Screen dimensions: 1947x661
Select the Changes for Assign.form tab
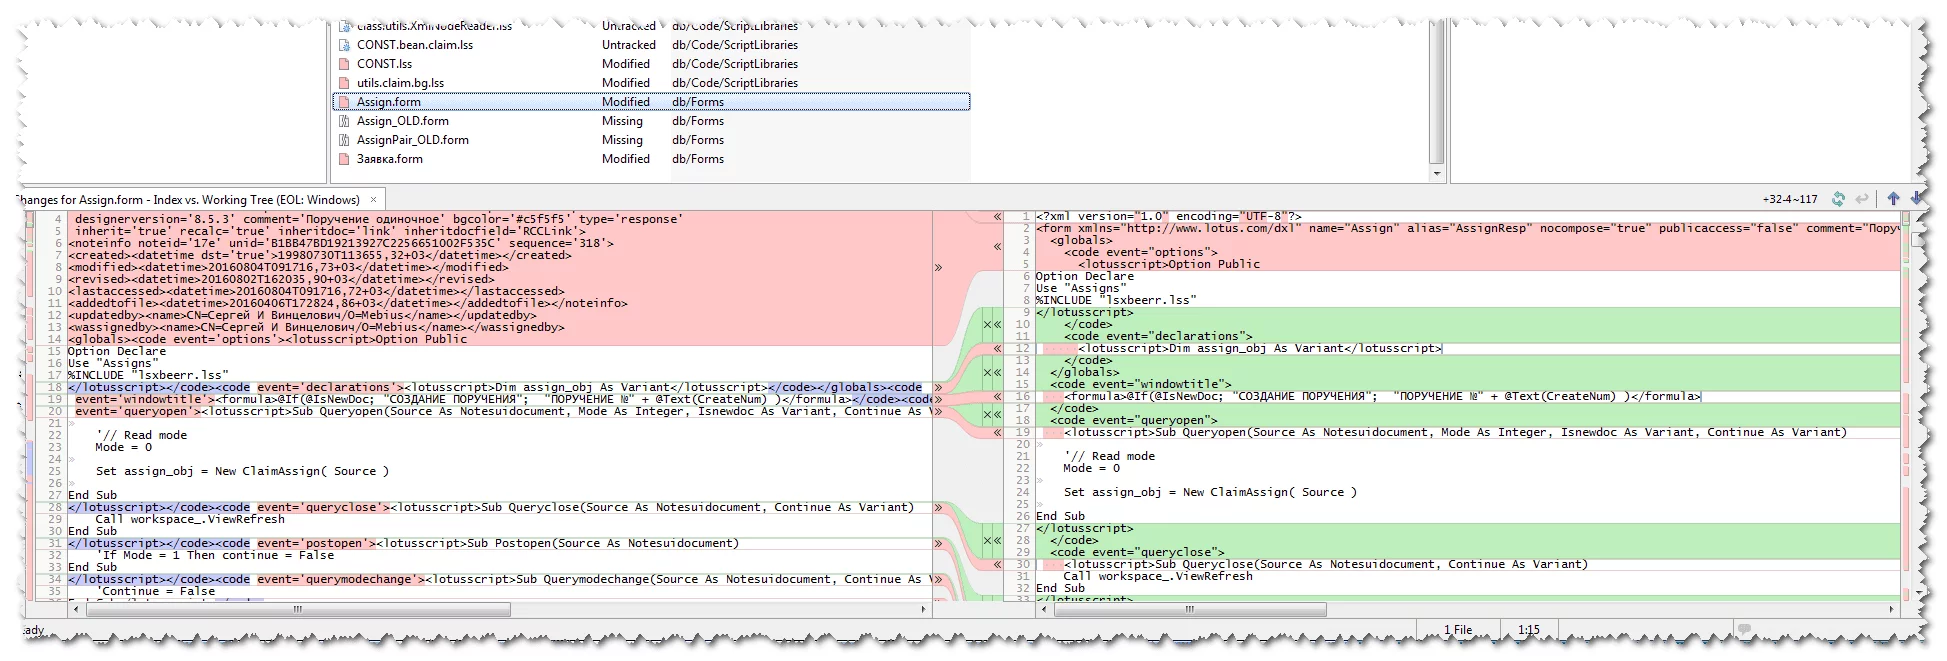(x=190, y=200)
